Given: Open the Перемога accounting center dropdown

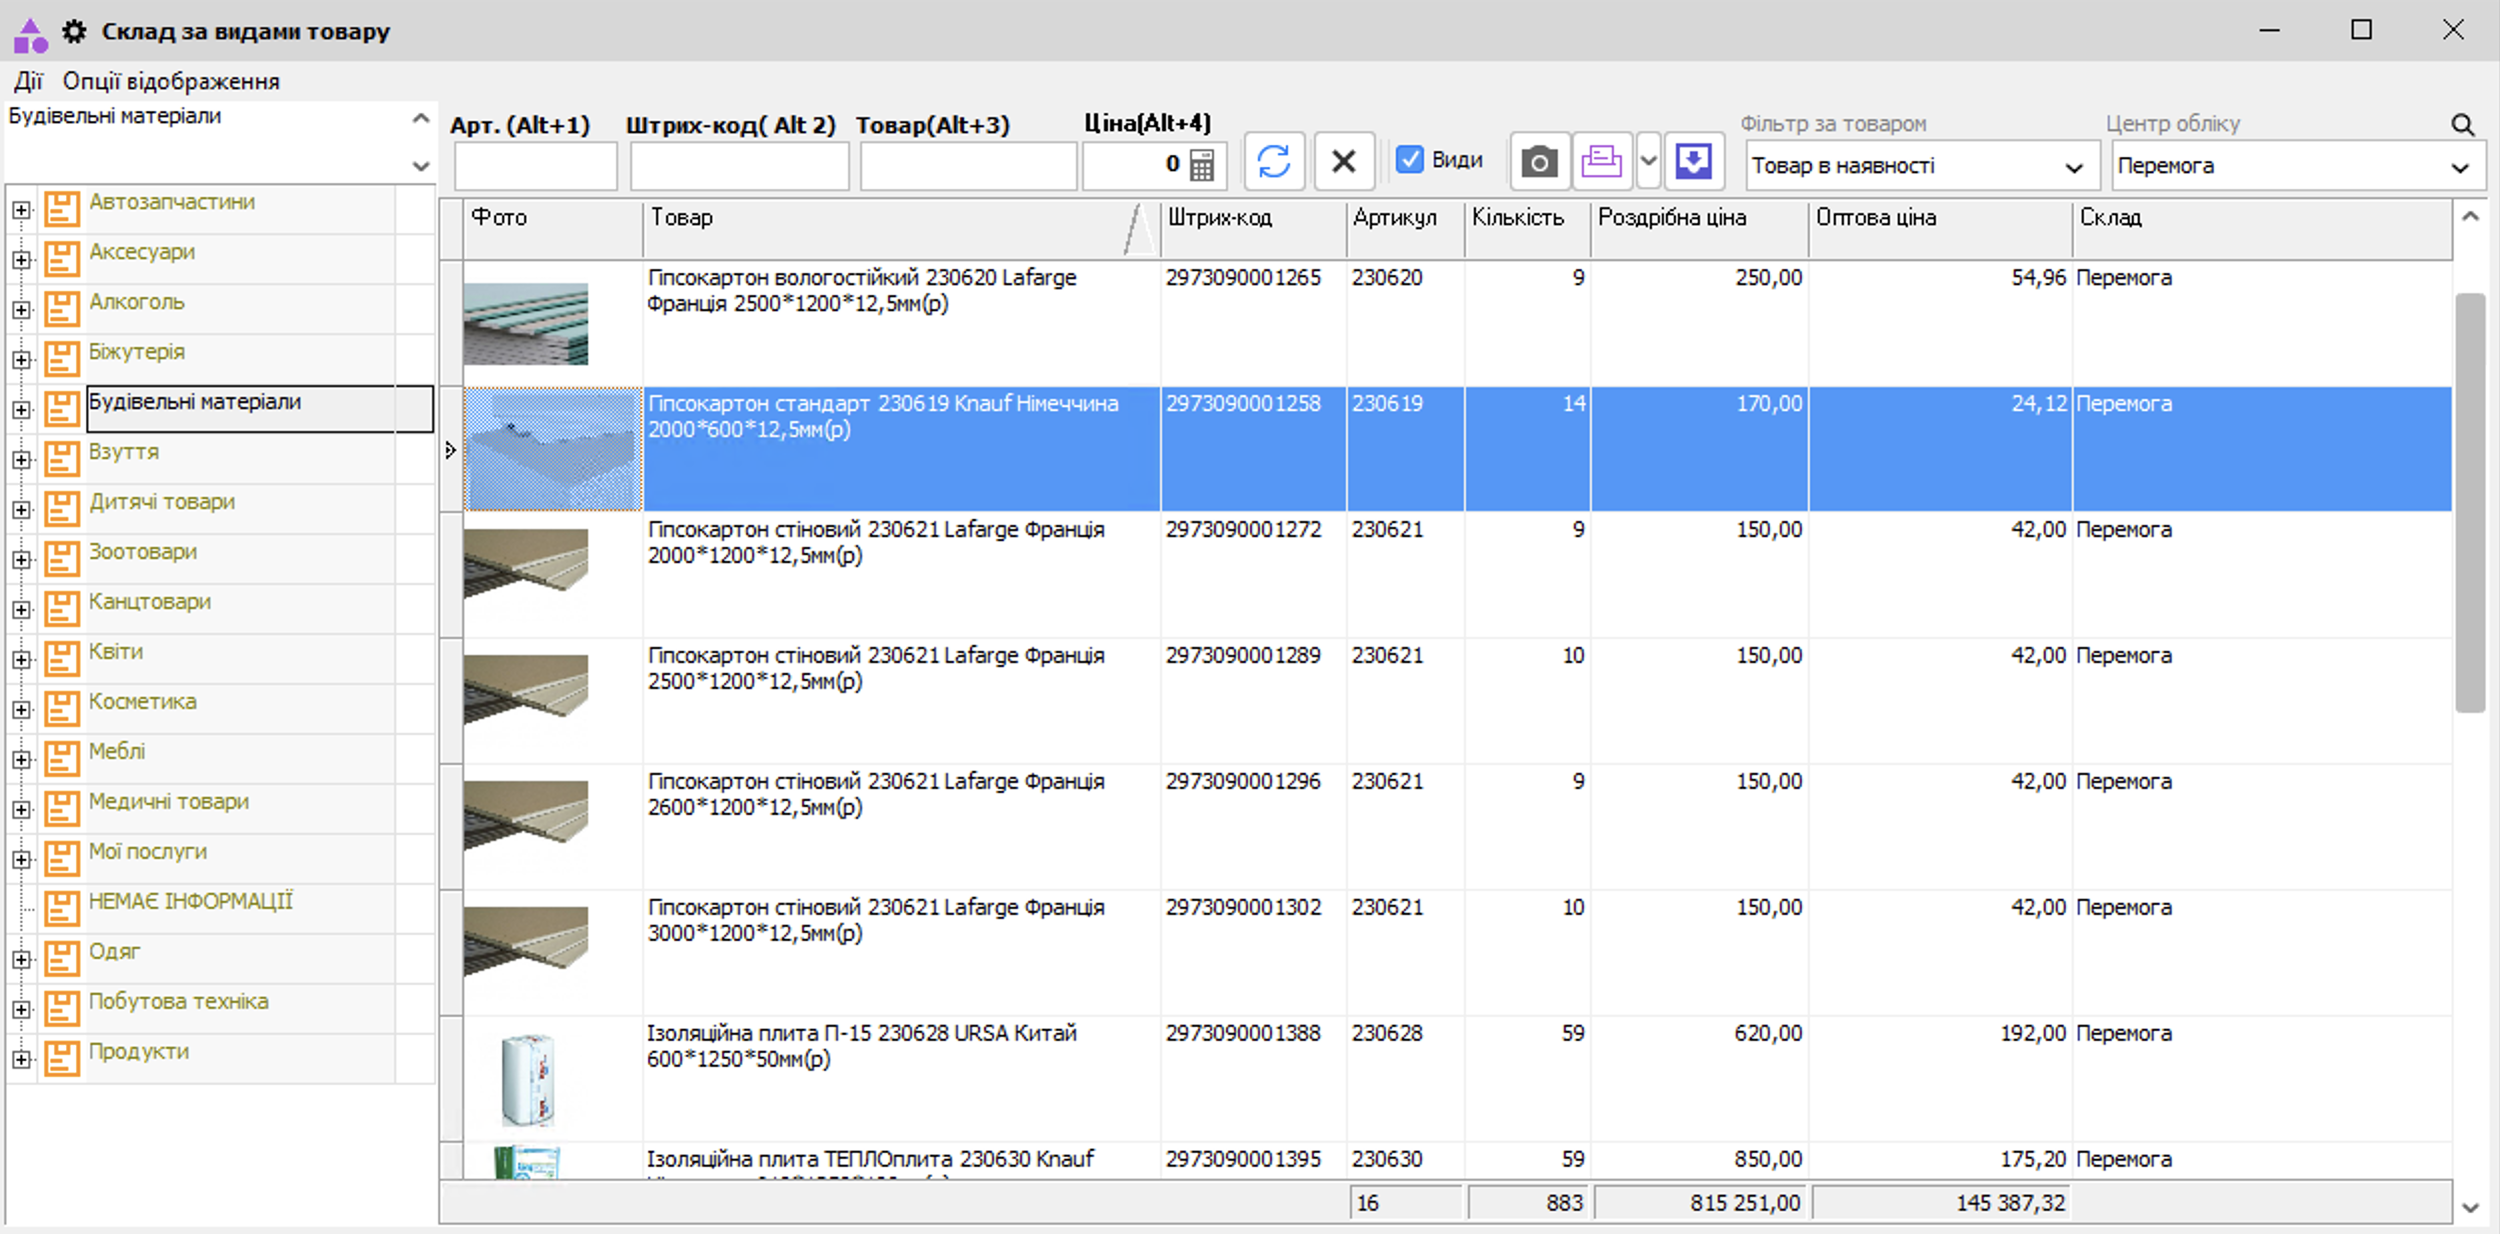Looking at the screenshot, I should coord(2460,167).
